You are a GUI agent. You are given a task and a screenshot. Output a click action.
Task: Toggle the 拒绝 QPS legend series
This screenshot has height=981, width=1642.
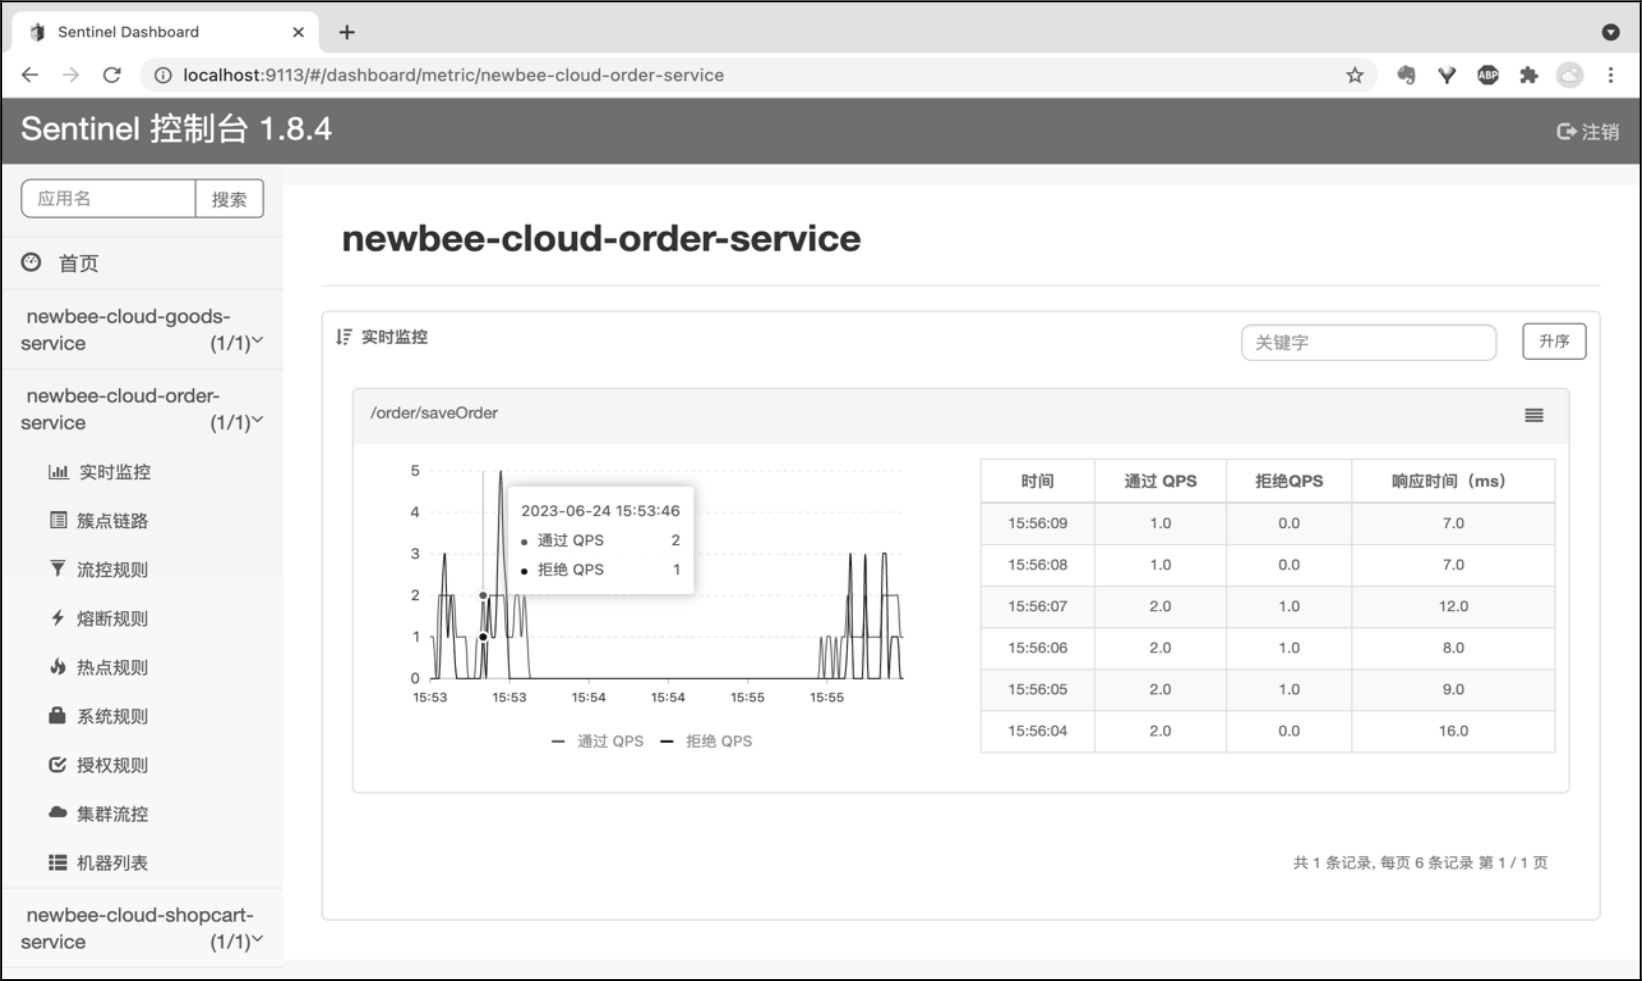(706, 741)
